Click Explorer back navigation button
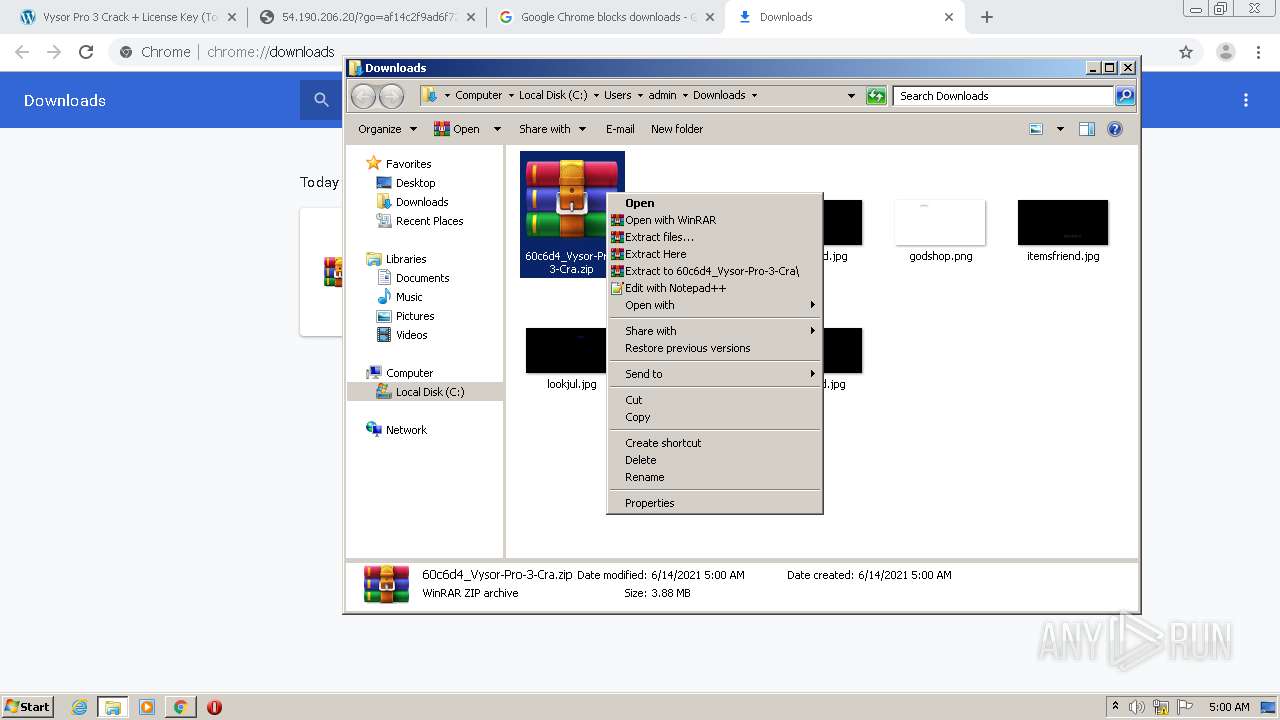Image resolution: width=1280 pixels, height=720 pixels. [363, 96]
